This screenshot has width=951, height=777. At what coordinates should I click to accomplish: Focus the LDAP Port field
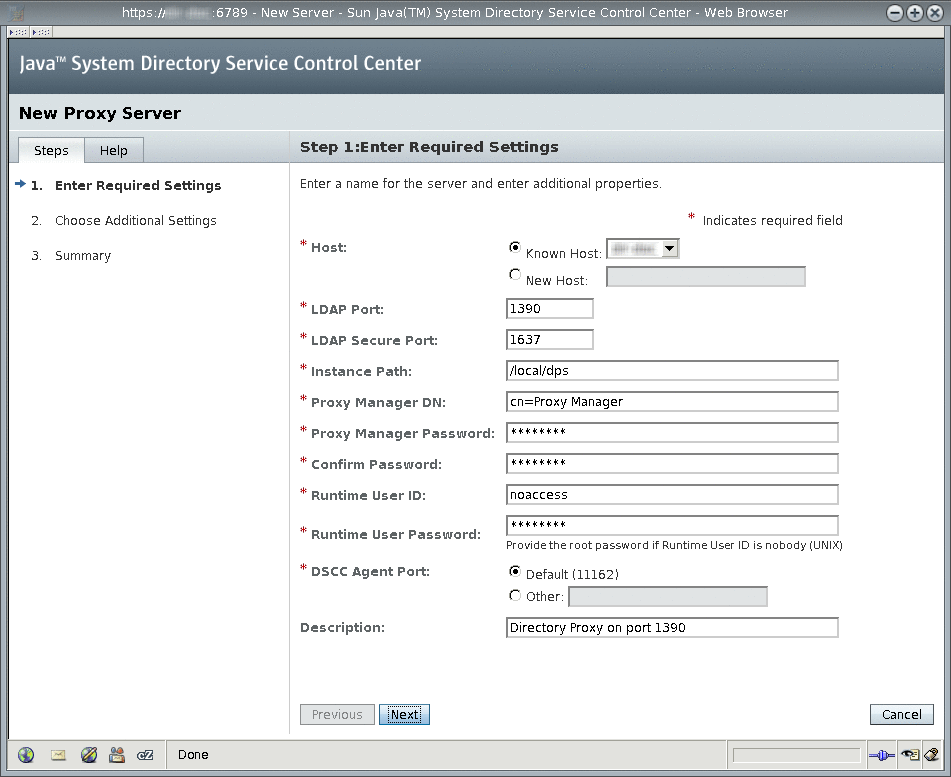[x=549, y=309]
